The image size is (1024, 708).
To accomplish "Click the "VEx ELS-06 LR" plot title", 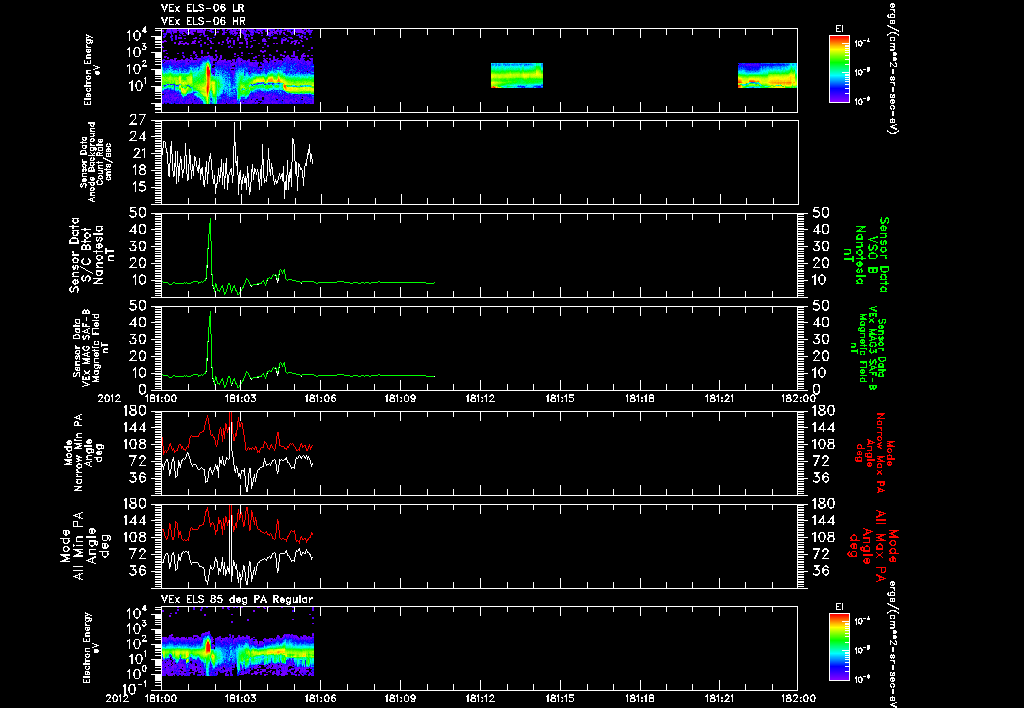I will (202, 8).
